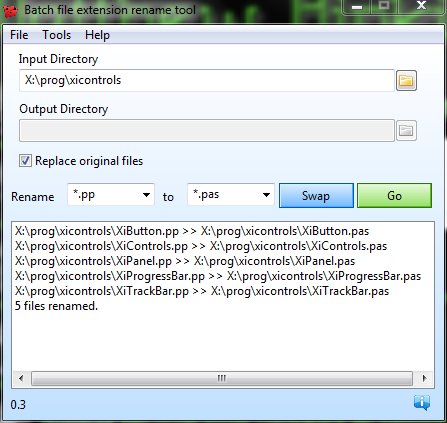Click the 0.3 version label
The height and width of the screenshot is (423, 447).
(x=18, y=404)
